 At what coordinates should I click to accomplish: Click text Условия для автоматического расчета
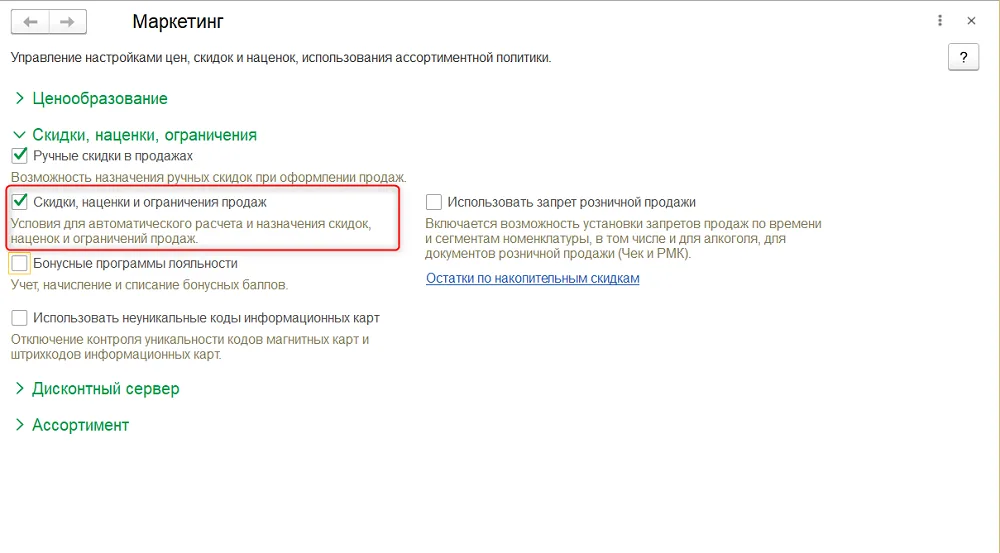tap(191, 231)
